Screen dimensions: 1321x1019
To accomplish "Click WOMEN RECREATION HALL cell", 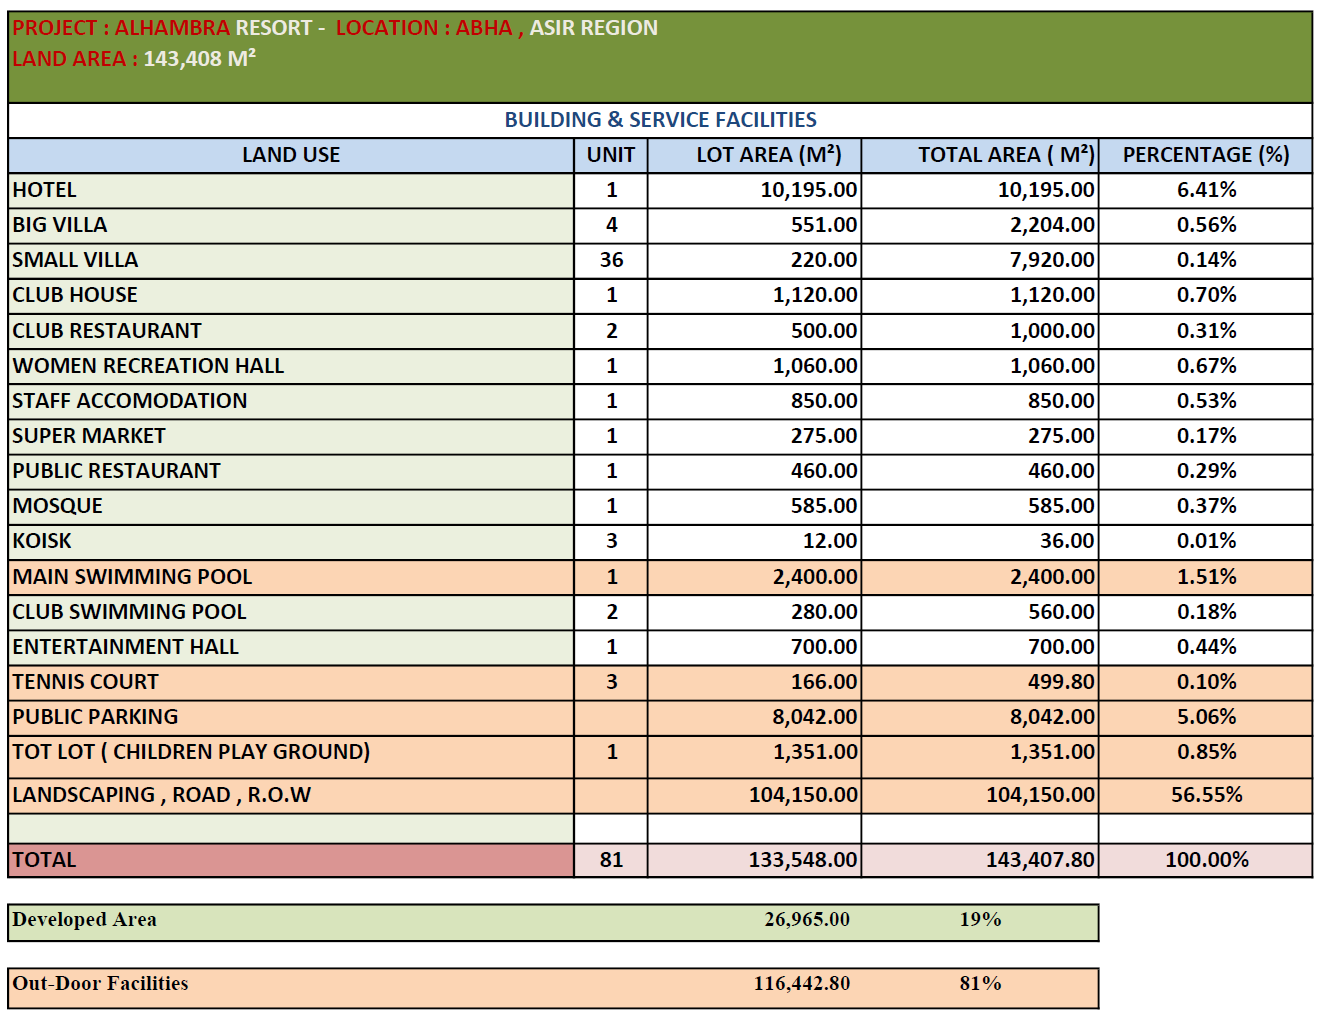I will pos(291,366).
